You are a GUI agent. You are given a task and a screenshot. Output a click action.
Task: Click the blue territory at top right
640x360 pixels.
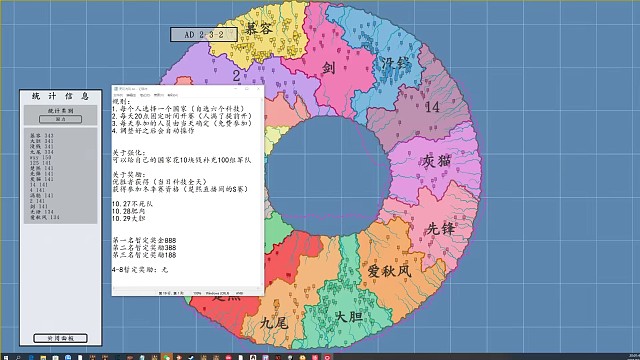[394, 62]
